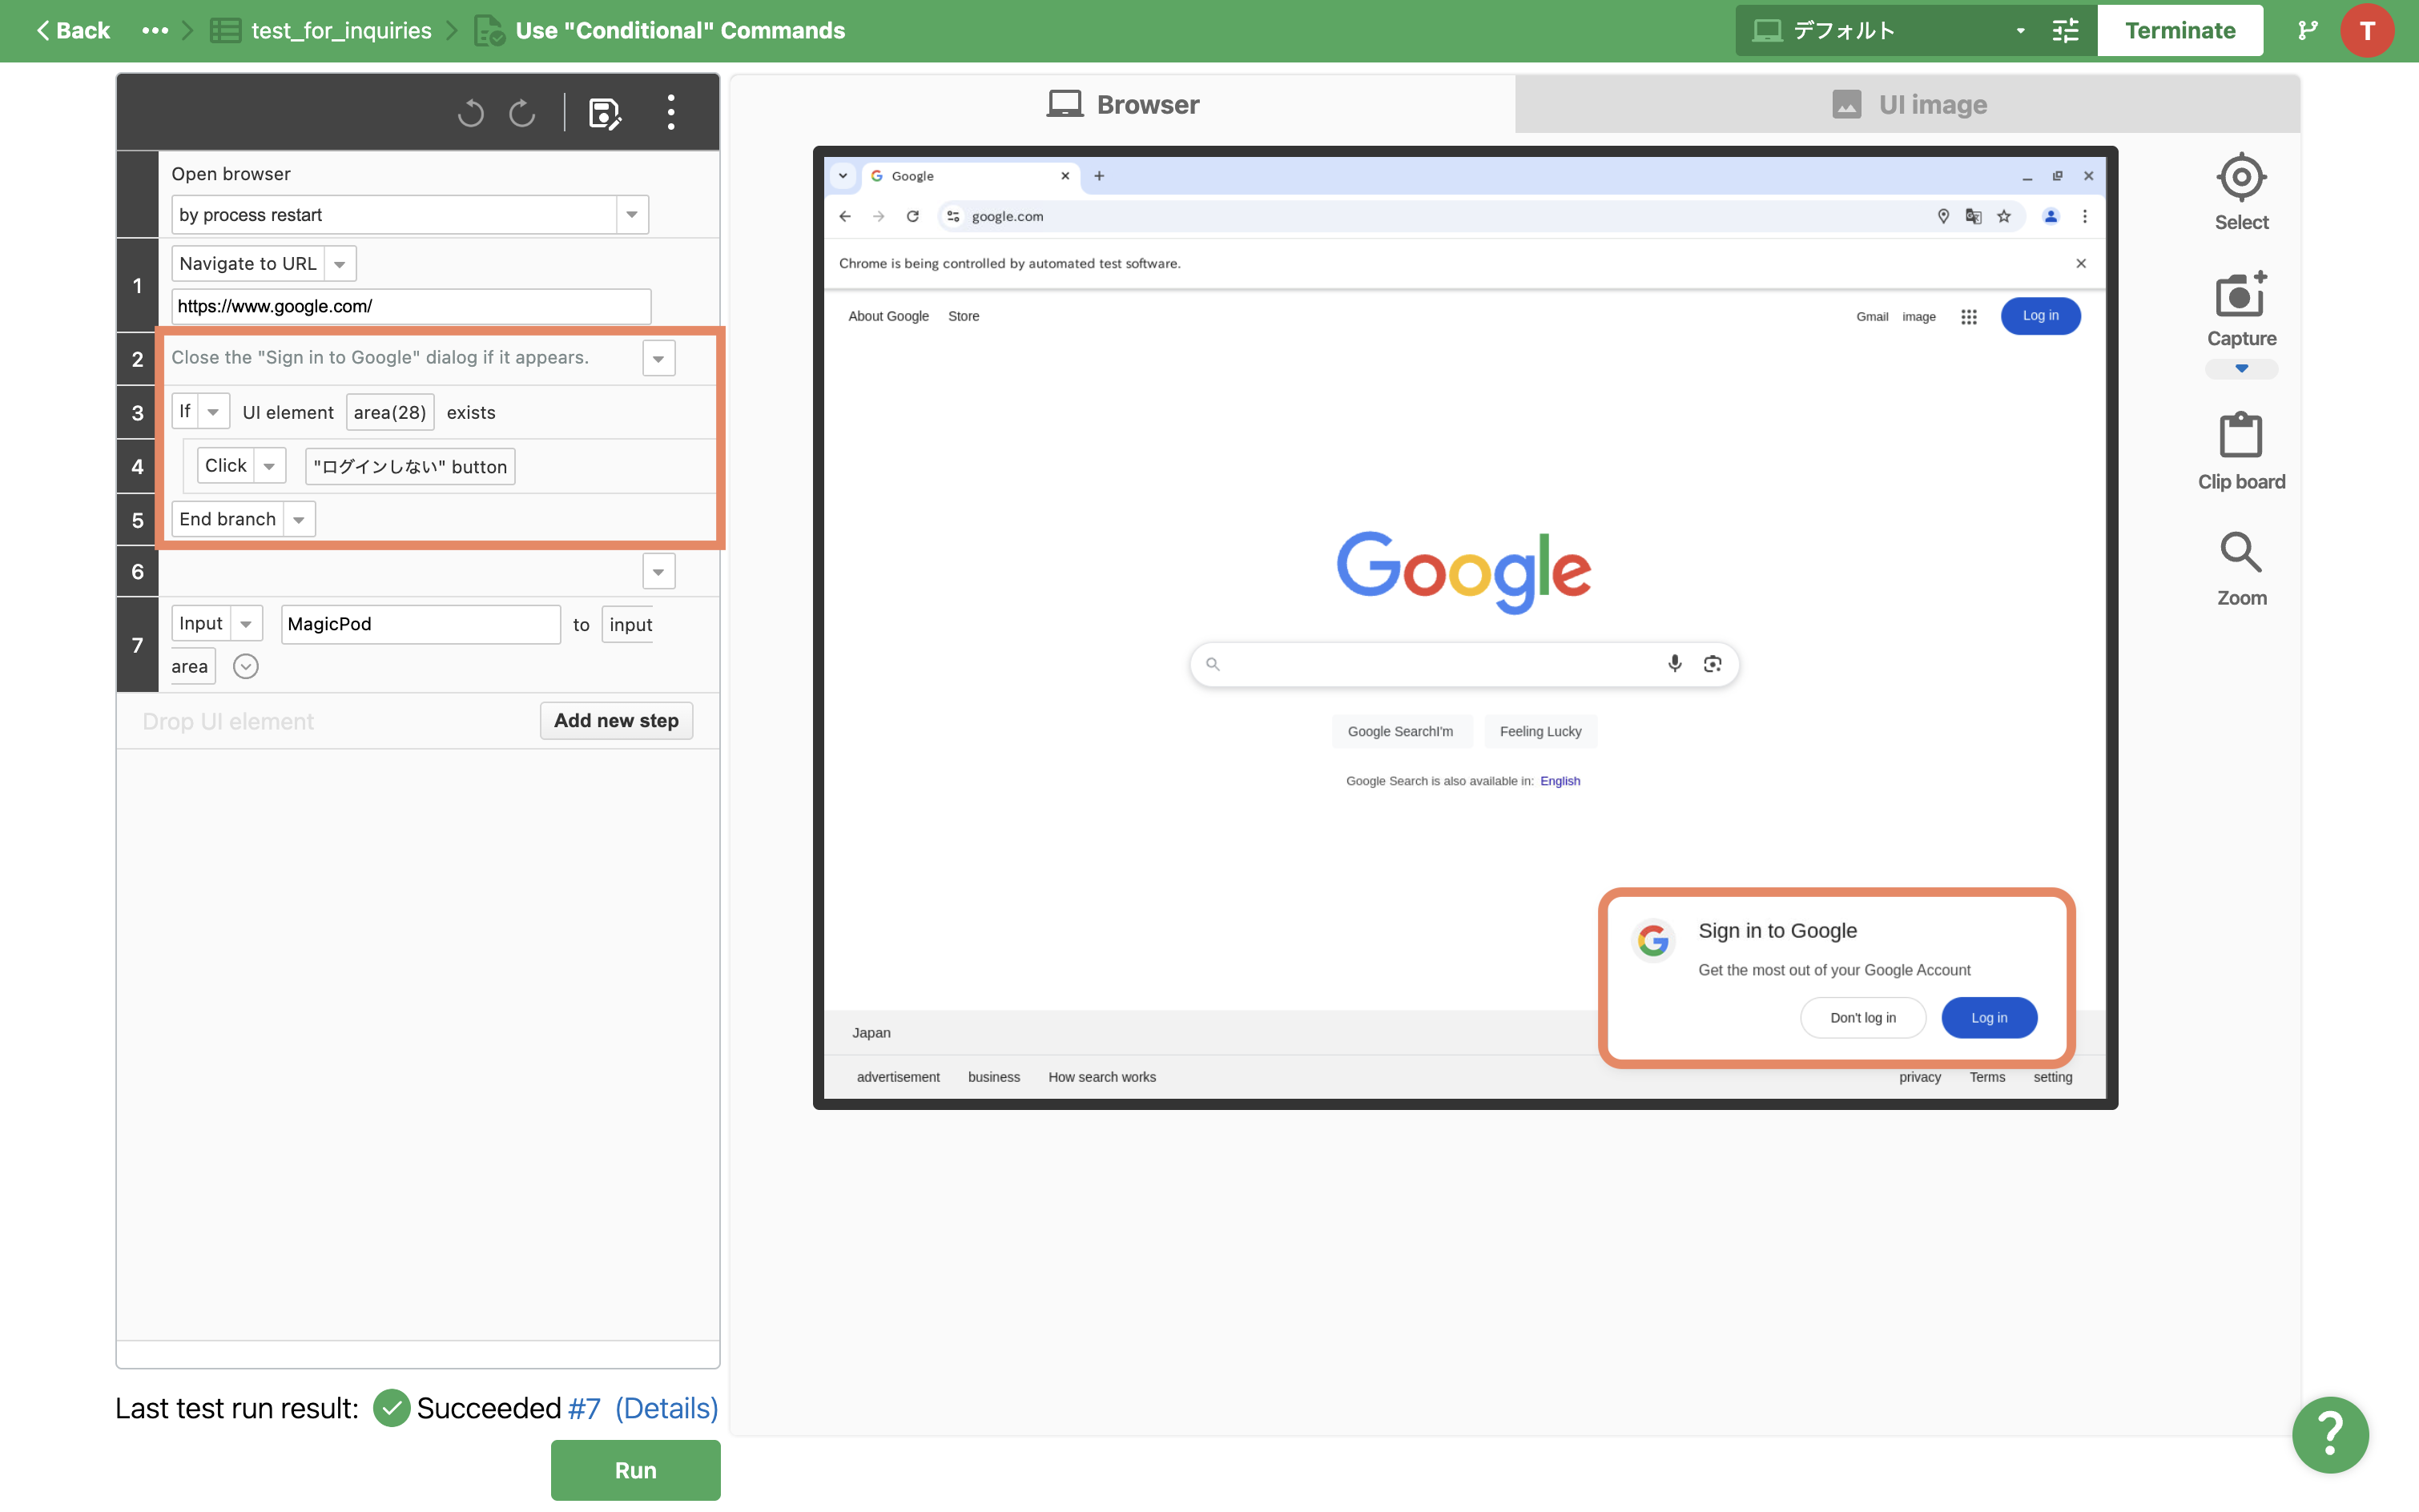Click the browser back arrow
This screenshot has height=1512, width=2419.
[845, 216]
